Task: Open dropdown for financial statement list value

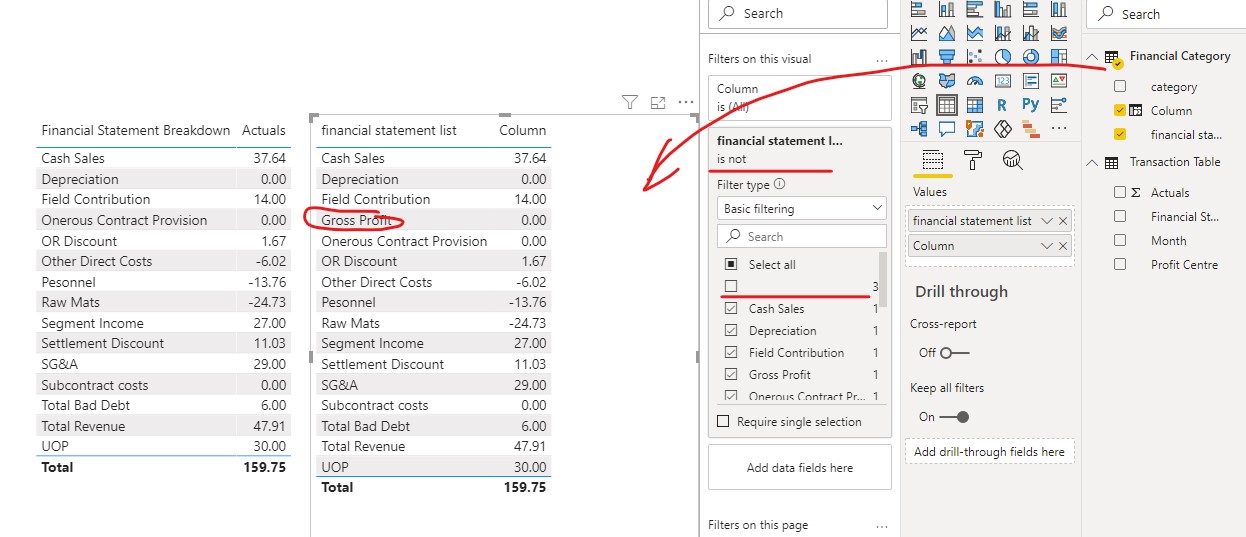Action: tap(1046, 221)
